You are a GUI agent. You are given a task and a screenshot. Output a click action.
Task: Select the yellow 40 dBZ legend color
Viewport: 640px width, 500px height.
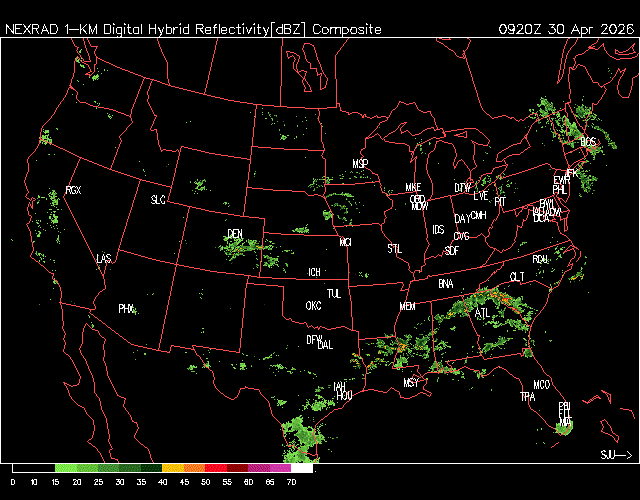tap(172, 467)
